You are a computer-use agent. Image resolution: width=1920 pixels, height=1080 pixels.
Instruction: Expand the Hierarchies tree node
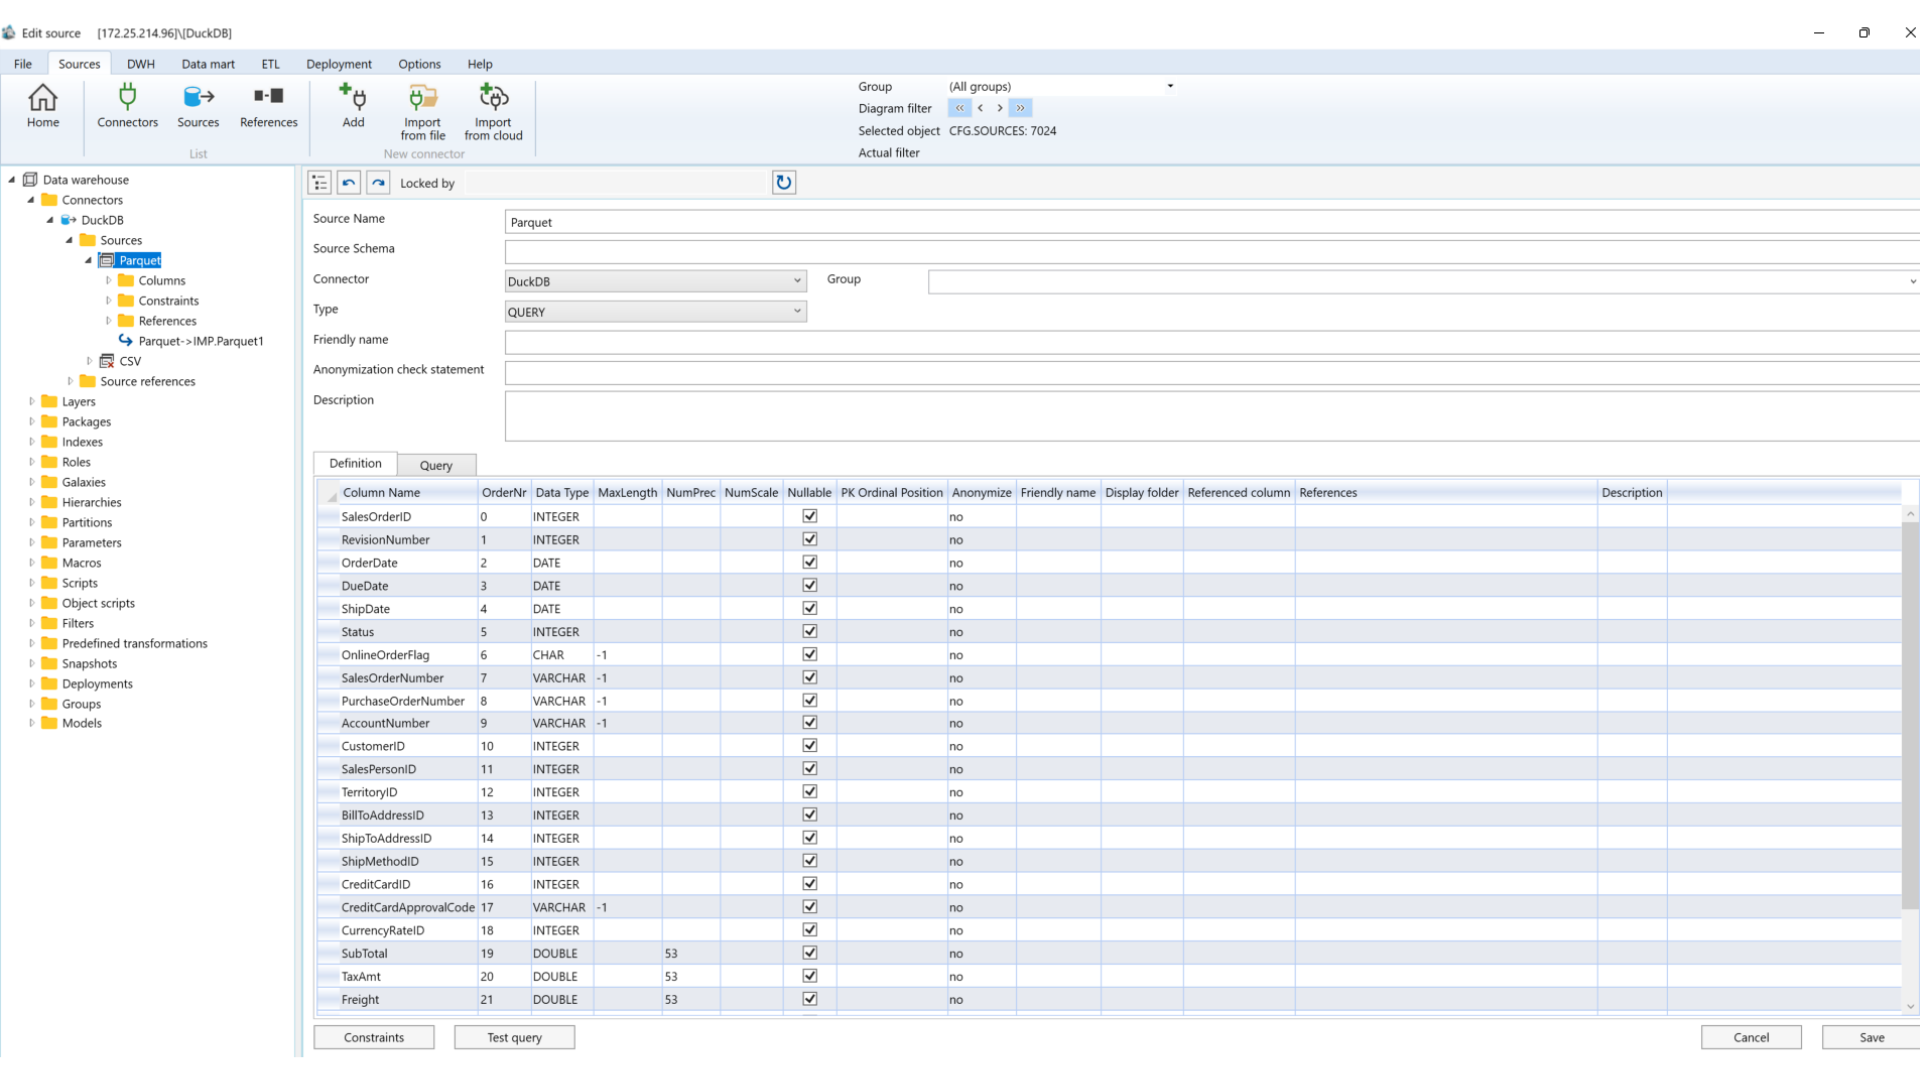coord(32,502)
